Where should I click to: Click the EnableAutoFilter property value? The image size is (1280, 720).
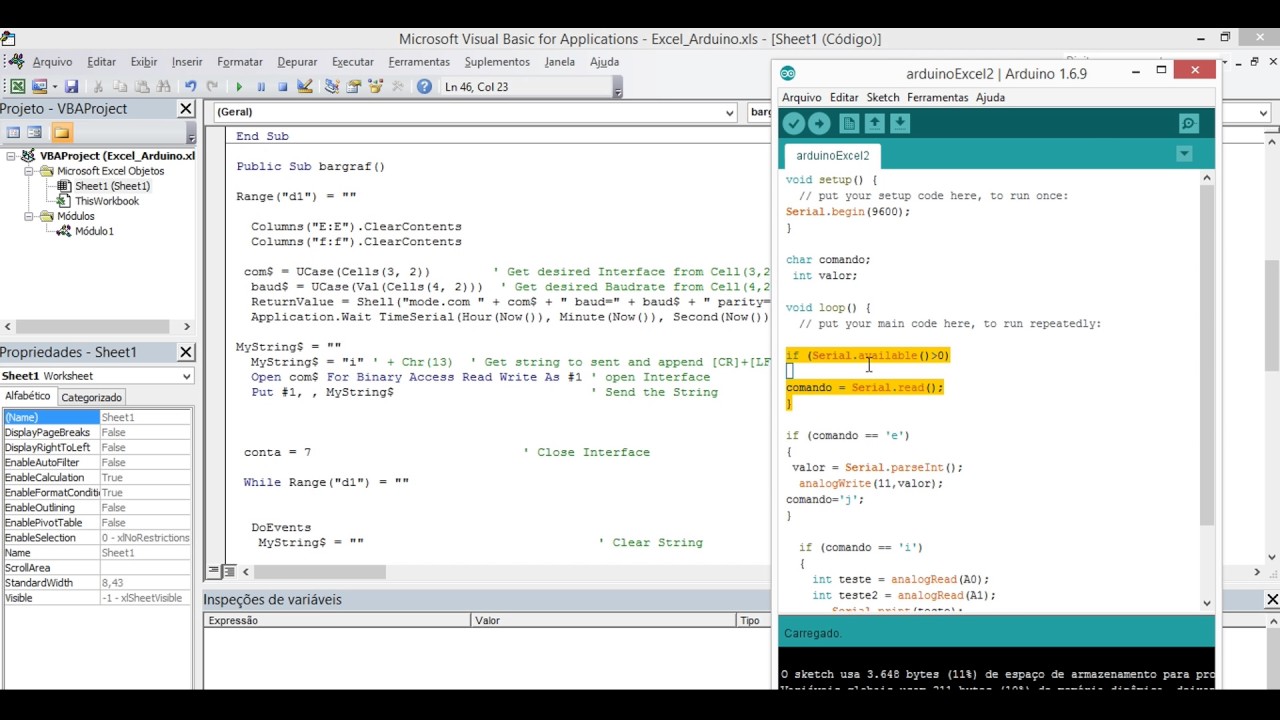(145, 463)
